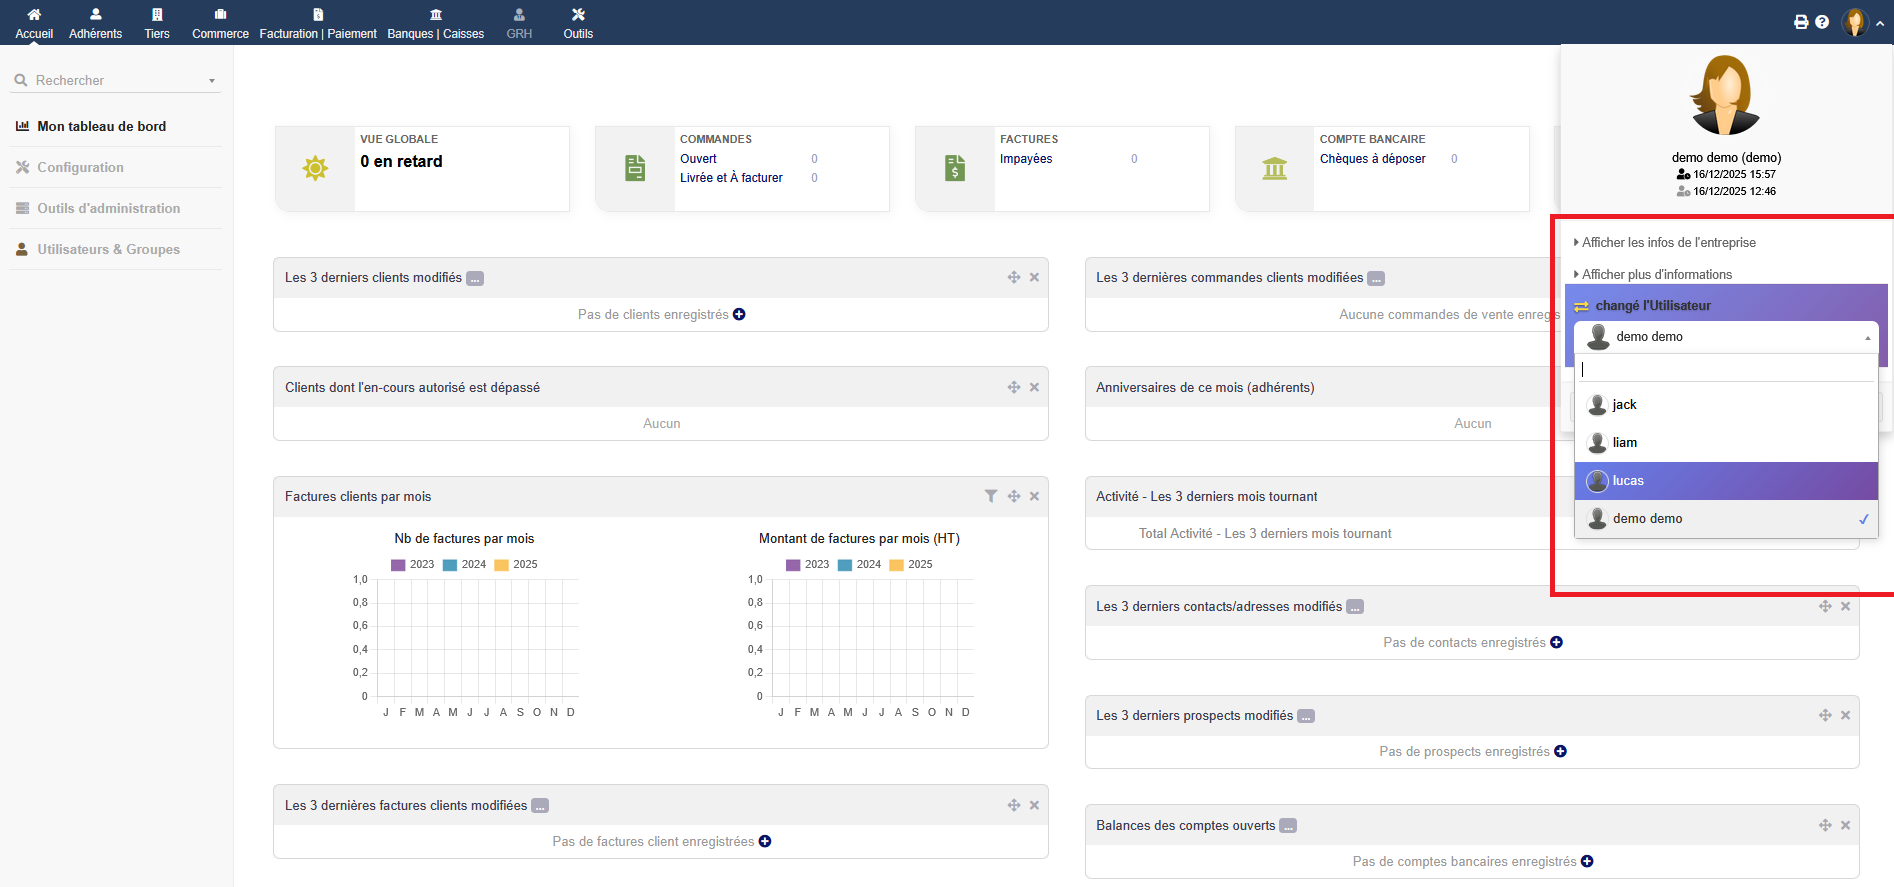Move the 'derniers contacts/adresses modifiés' widget

click(1825, 606)
